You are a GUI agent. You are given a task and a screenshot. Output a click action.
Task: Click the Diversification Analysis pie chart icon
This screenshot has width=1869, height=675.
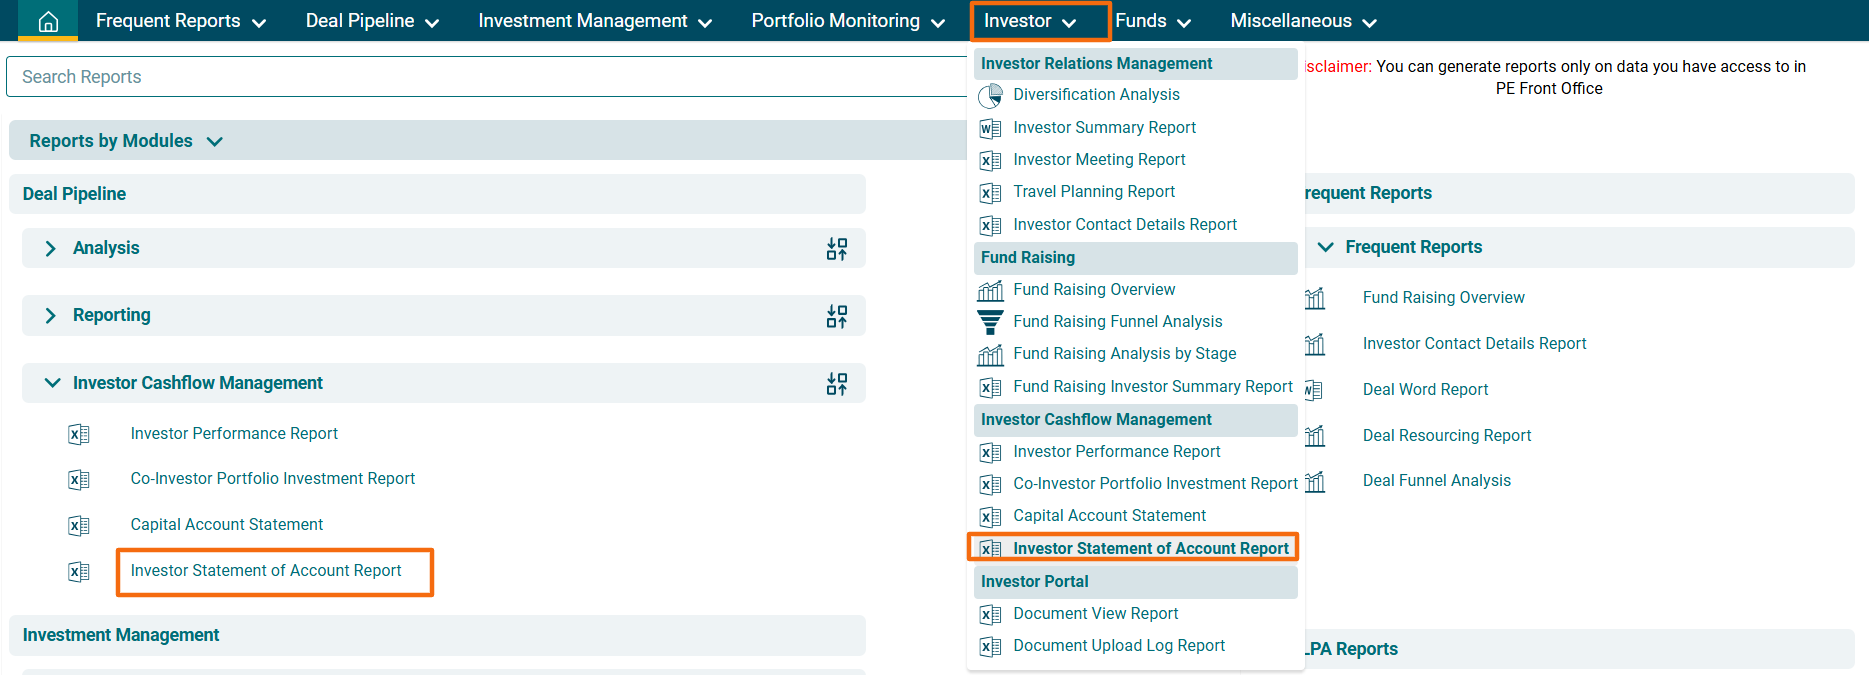[x=990, y=95]
